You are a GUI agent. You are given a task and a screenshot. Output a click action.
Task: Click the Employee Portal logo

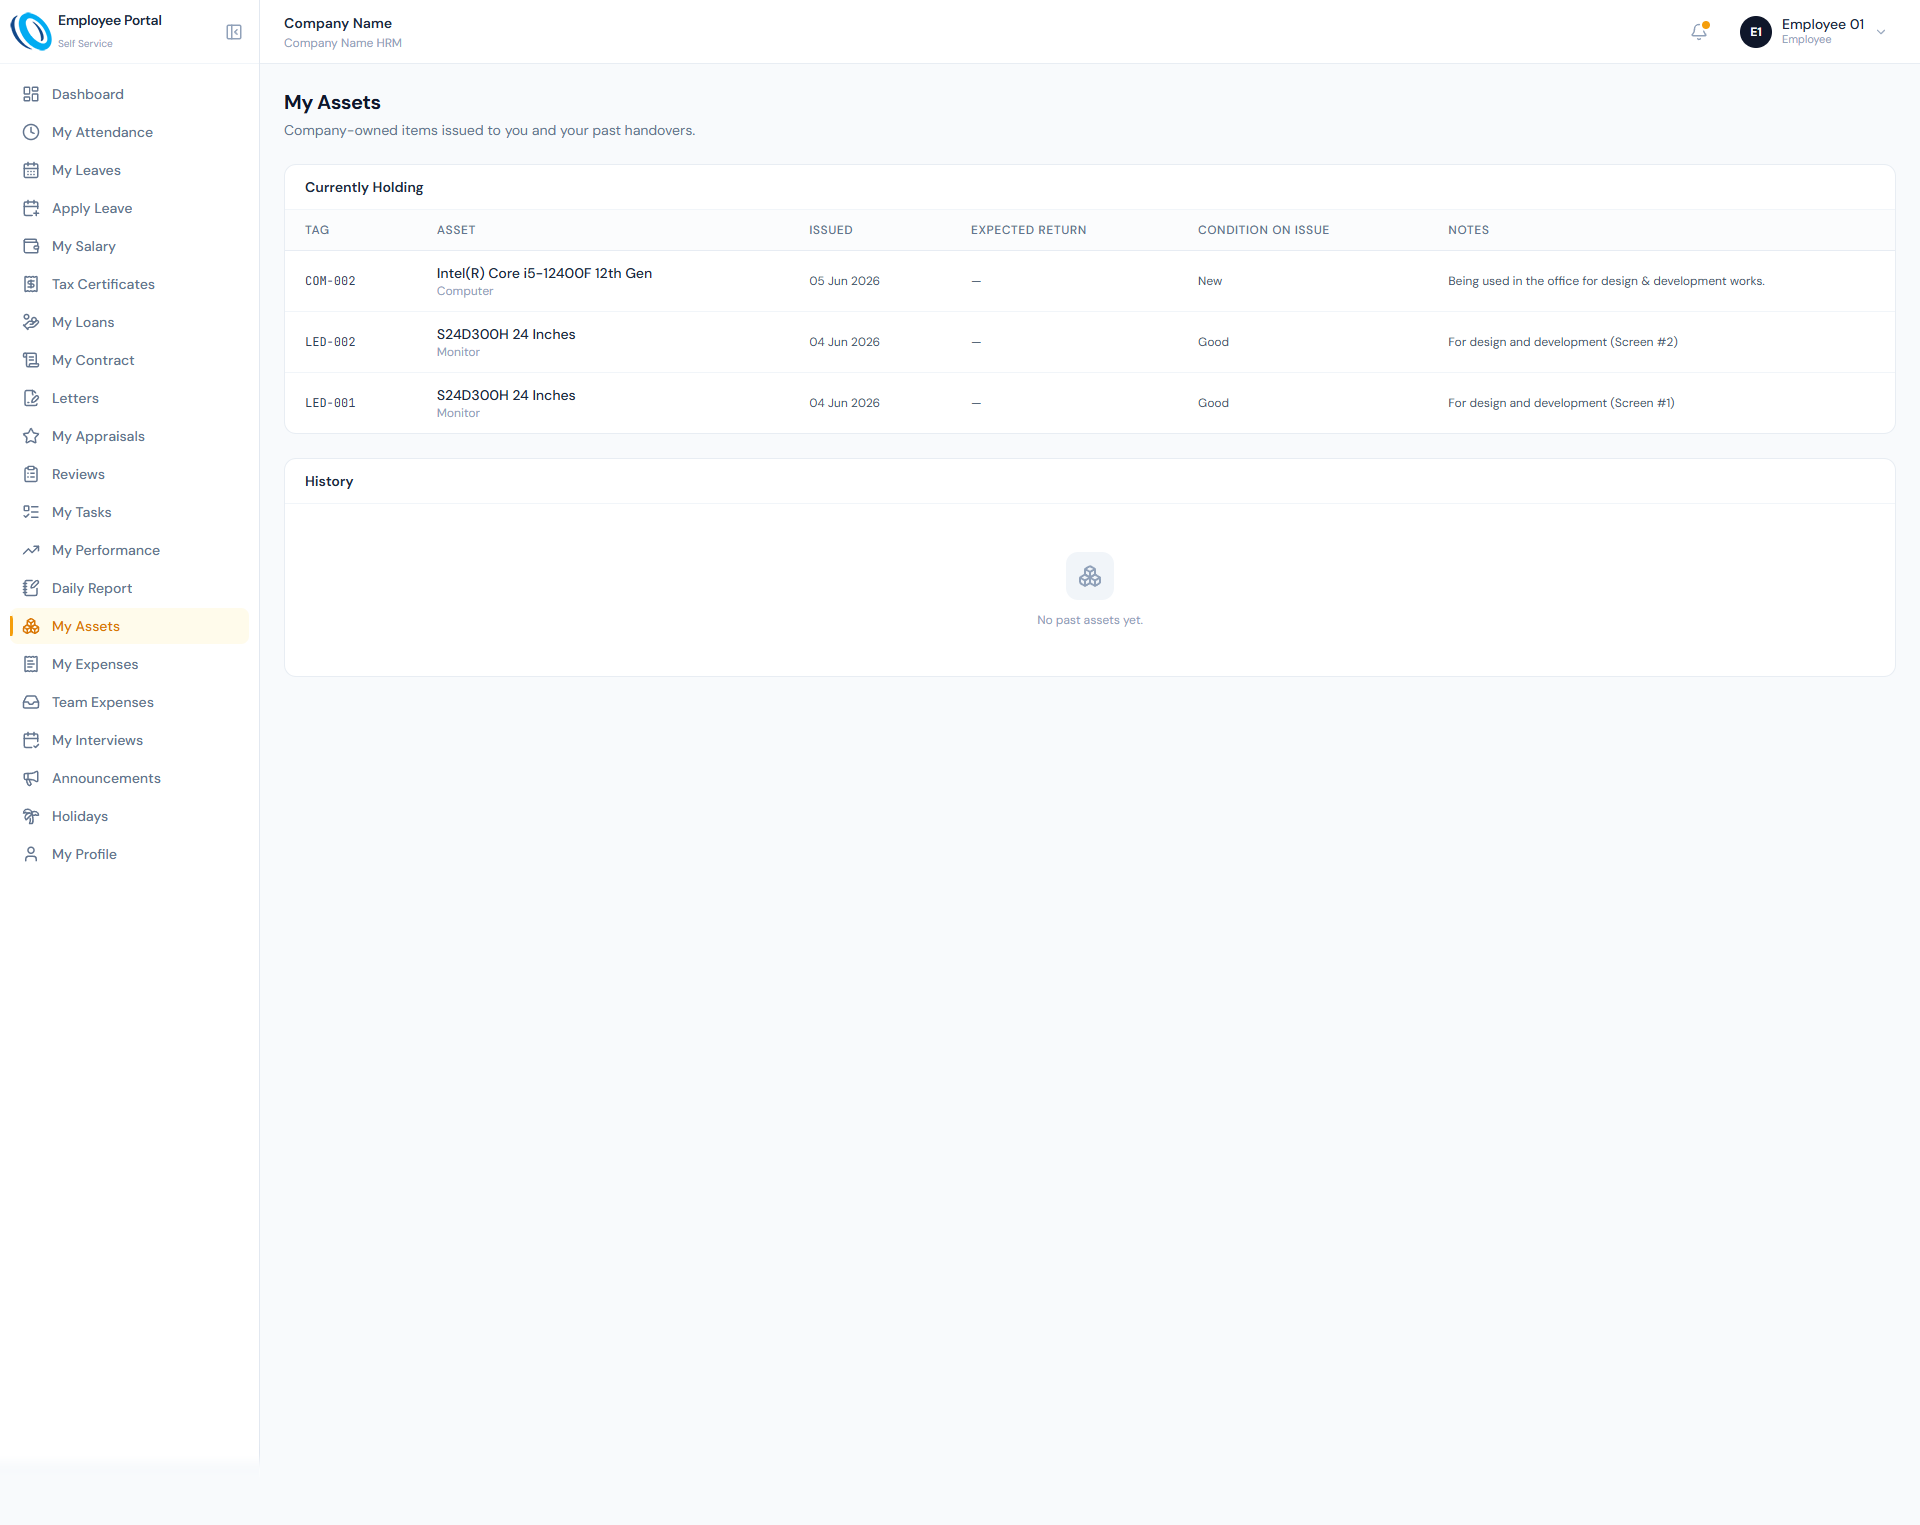pyautogui.click(x=31, y=31)
